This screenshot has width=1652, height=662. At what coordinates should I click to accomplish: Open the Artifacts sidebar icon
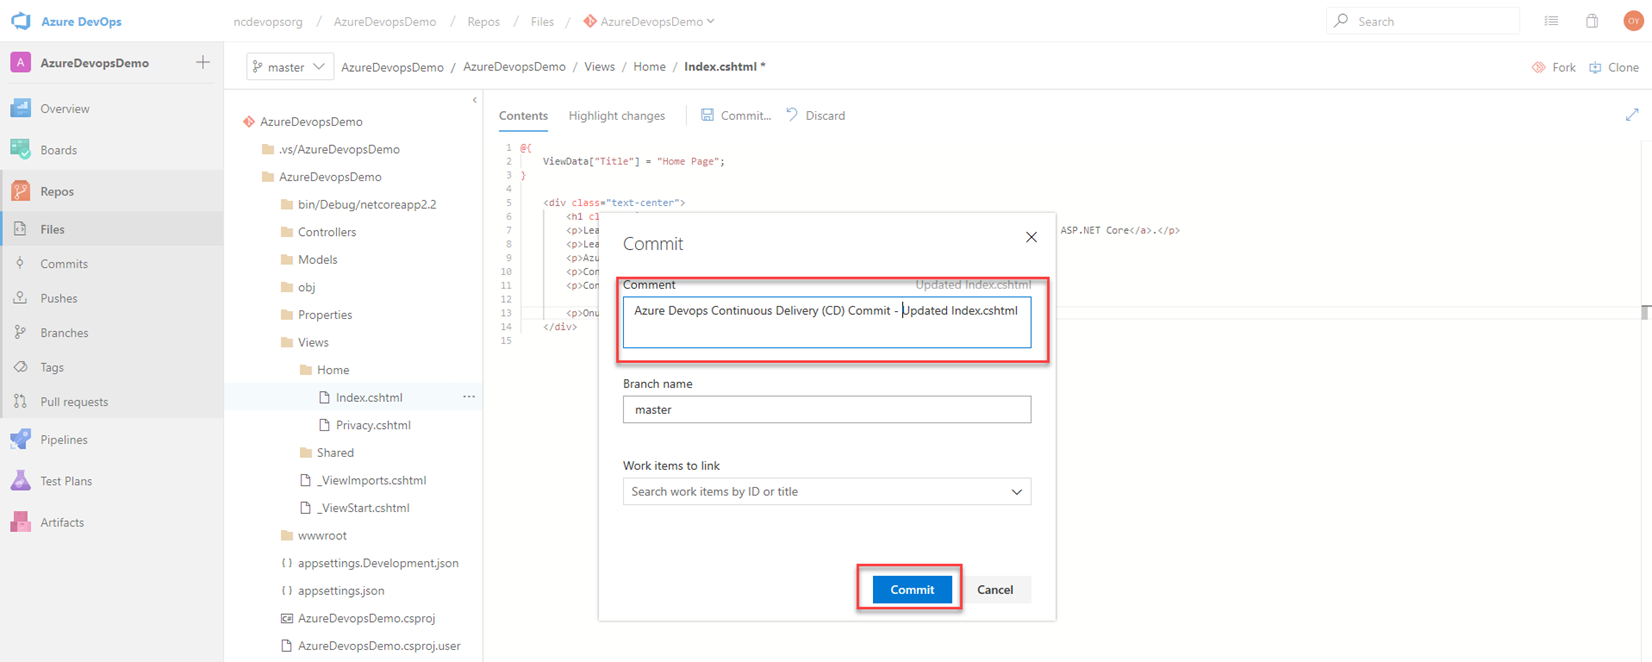pos(20,522)
